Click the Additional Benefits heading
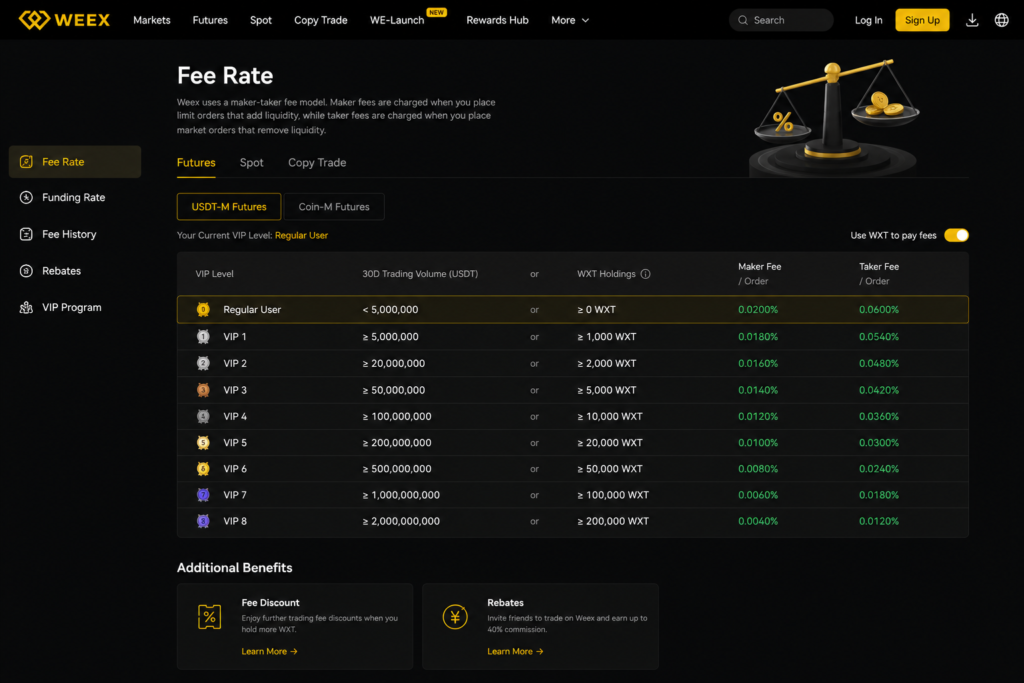This screenshot has height=683, width=1024. (x=234, y=567)
